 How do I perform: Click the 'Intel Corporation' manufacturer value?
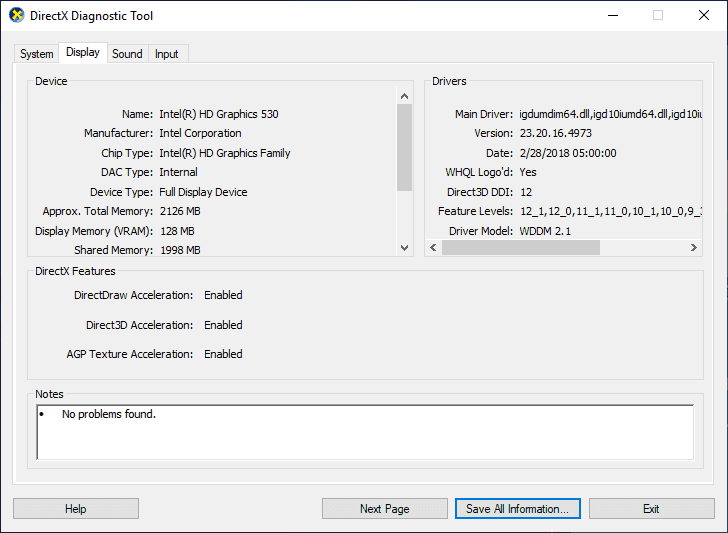[x=200, y=133]
